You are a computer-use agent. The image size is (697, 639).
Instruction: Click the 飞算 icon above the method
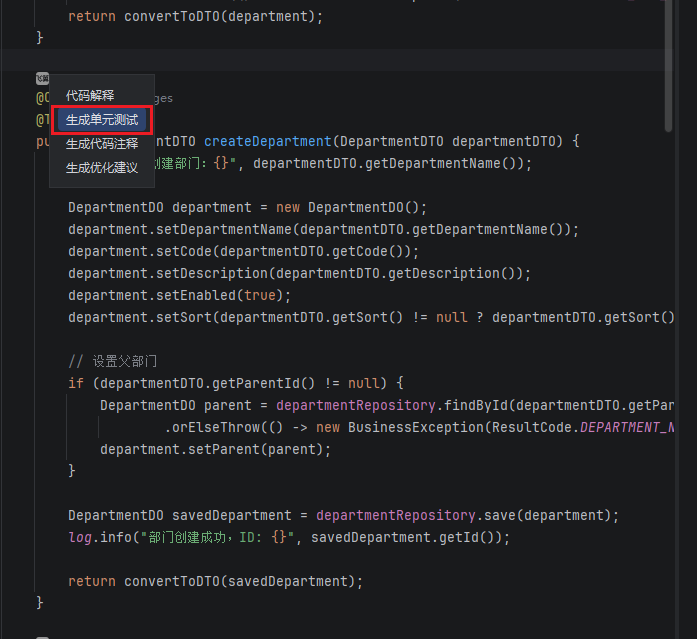click(x=42, y=78)
